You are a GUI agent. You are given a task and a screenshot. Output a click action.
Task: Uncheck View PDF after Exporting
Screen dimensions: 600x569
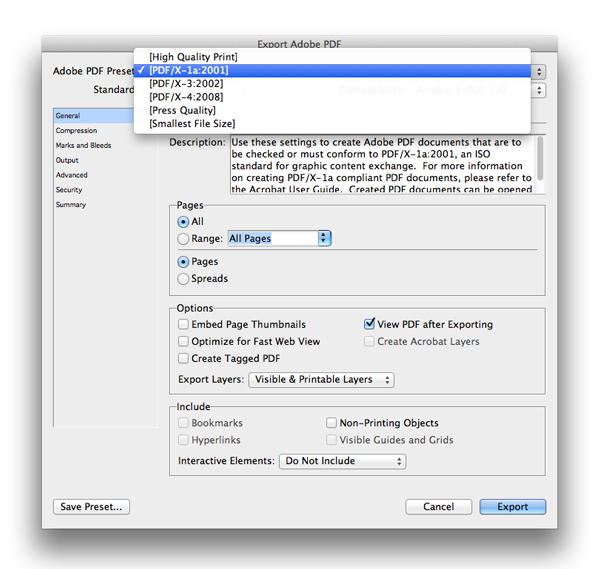pos(369,324)
